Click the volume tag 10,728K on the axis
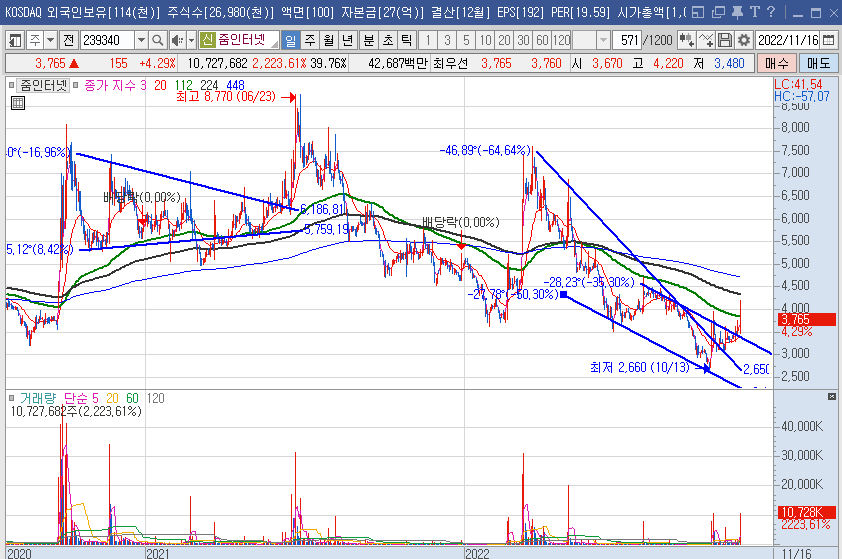Image resolution: width=842 pixels, height=559 pixels. (807, 512)
